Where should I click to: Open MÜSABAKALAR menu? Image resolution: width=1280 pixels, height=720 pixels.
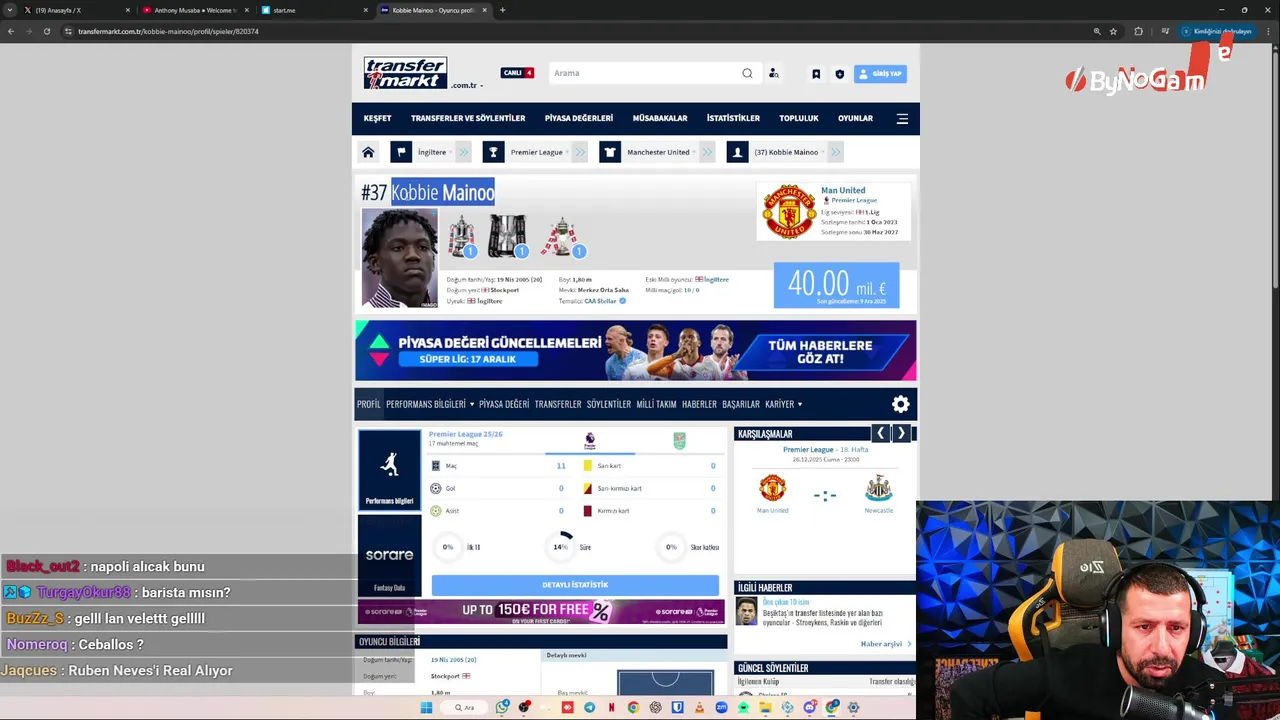[660, 118]
